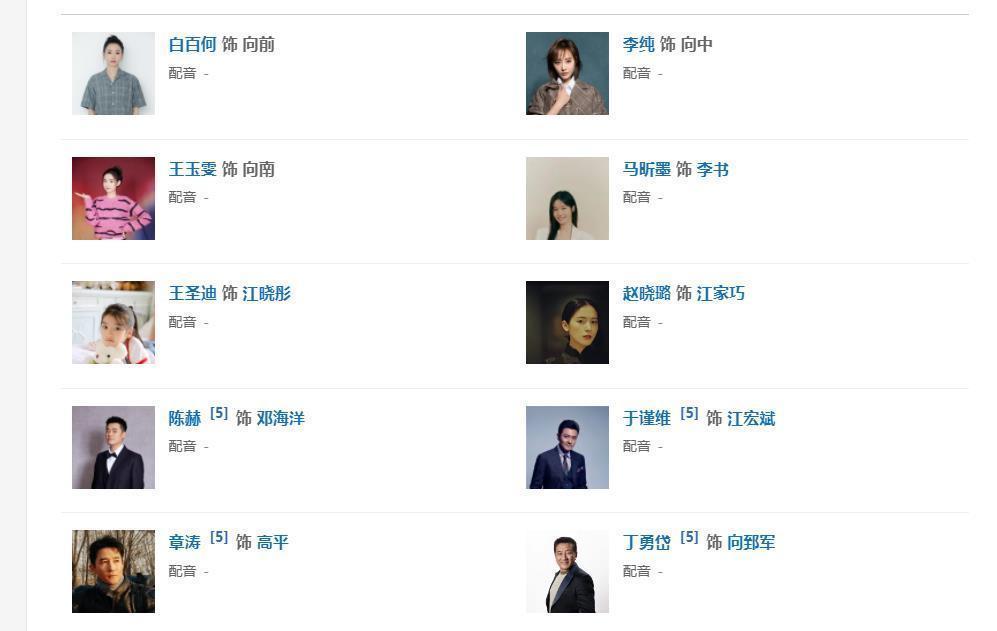
Task: Open character 李书 link
Action: [712, 170]
